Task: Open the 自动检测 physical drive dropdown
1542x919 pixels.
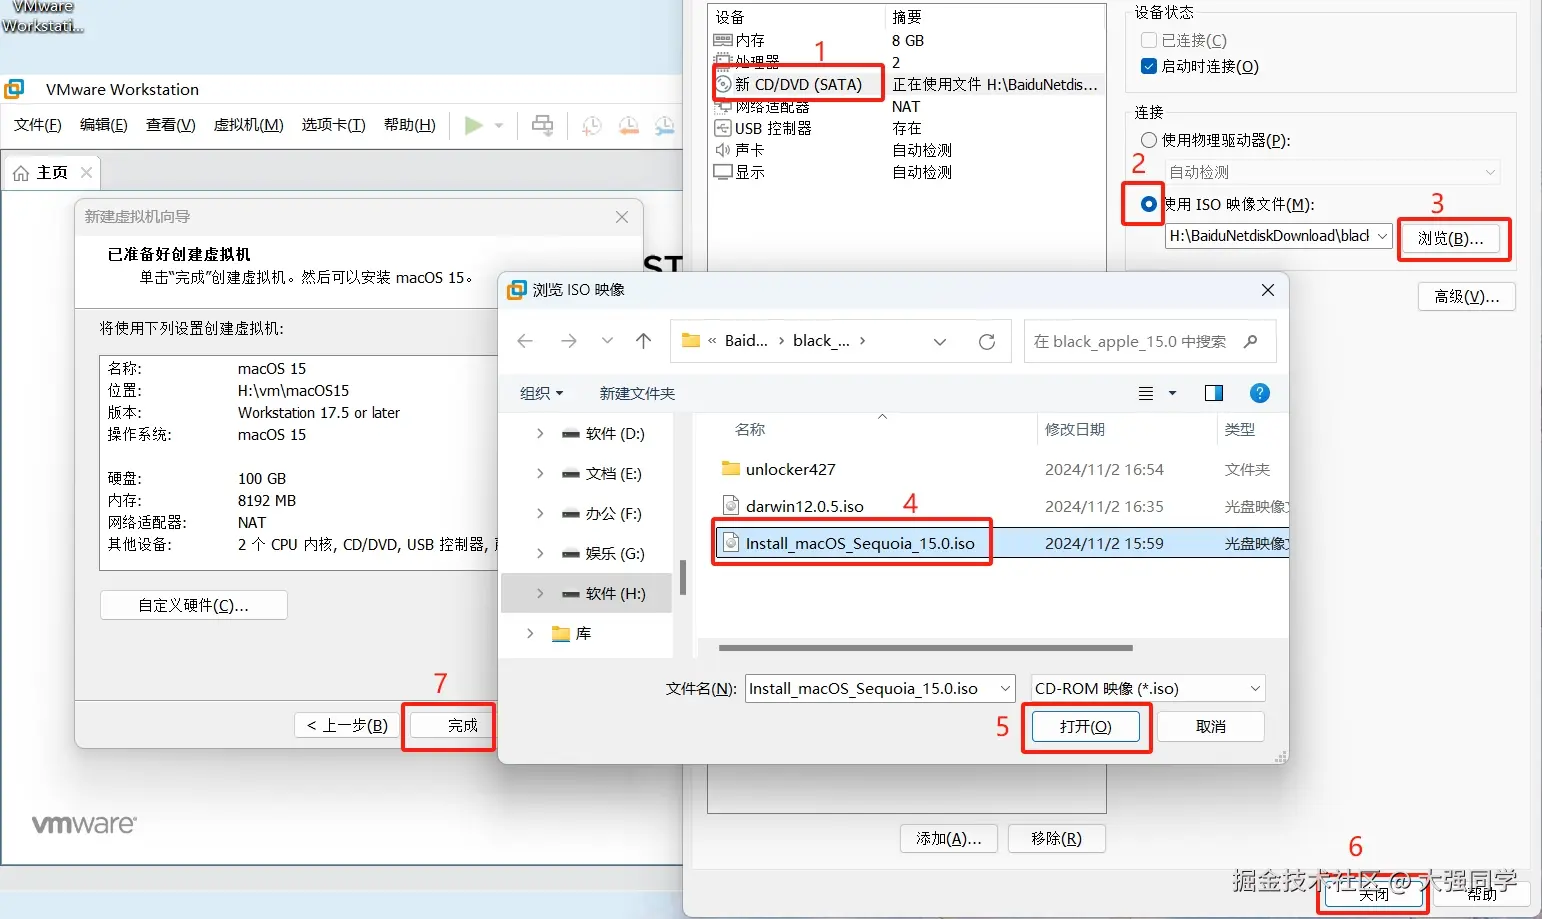Action: click(1333, 172)
